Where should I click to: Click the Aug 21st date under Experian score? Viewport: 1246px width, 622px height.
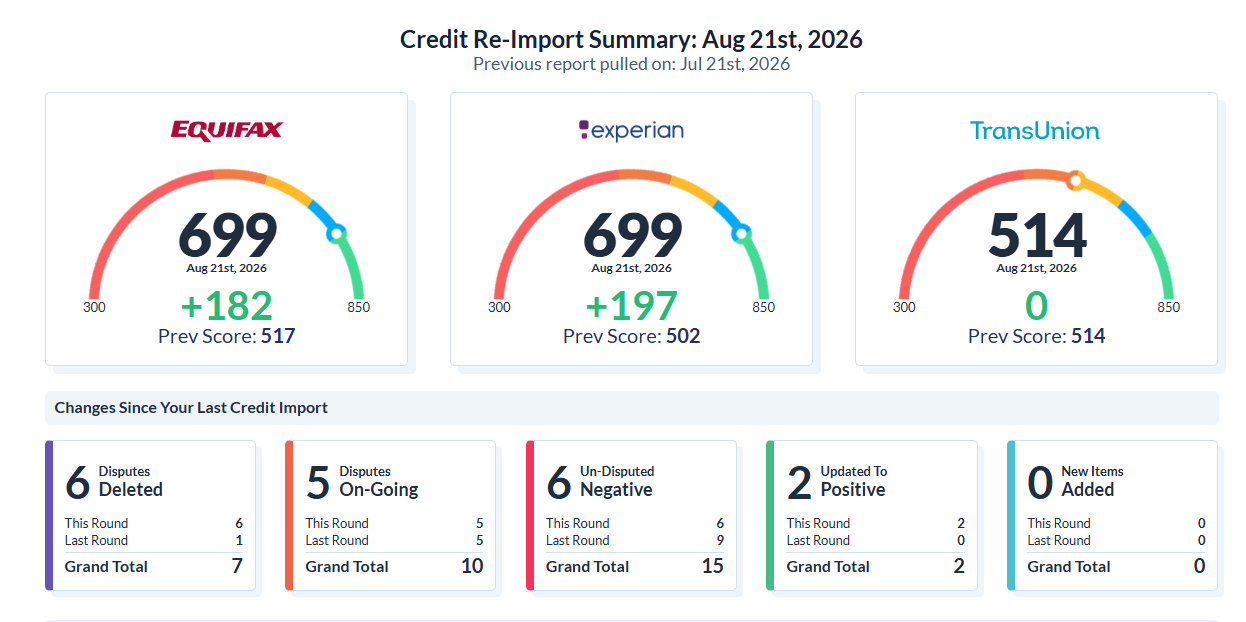pyautogui.click(x=631, y=268)
